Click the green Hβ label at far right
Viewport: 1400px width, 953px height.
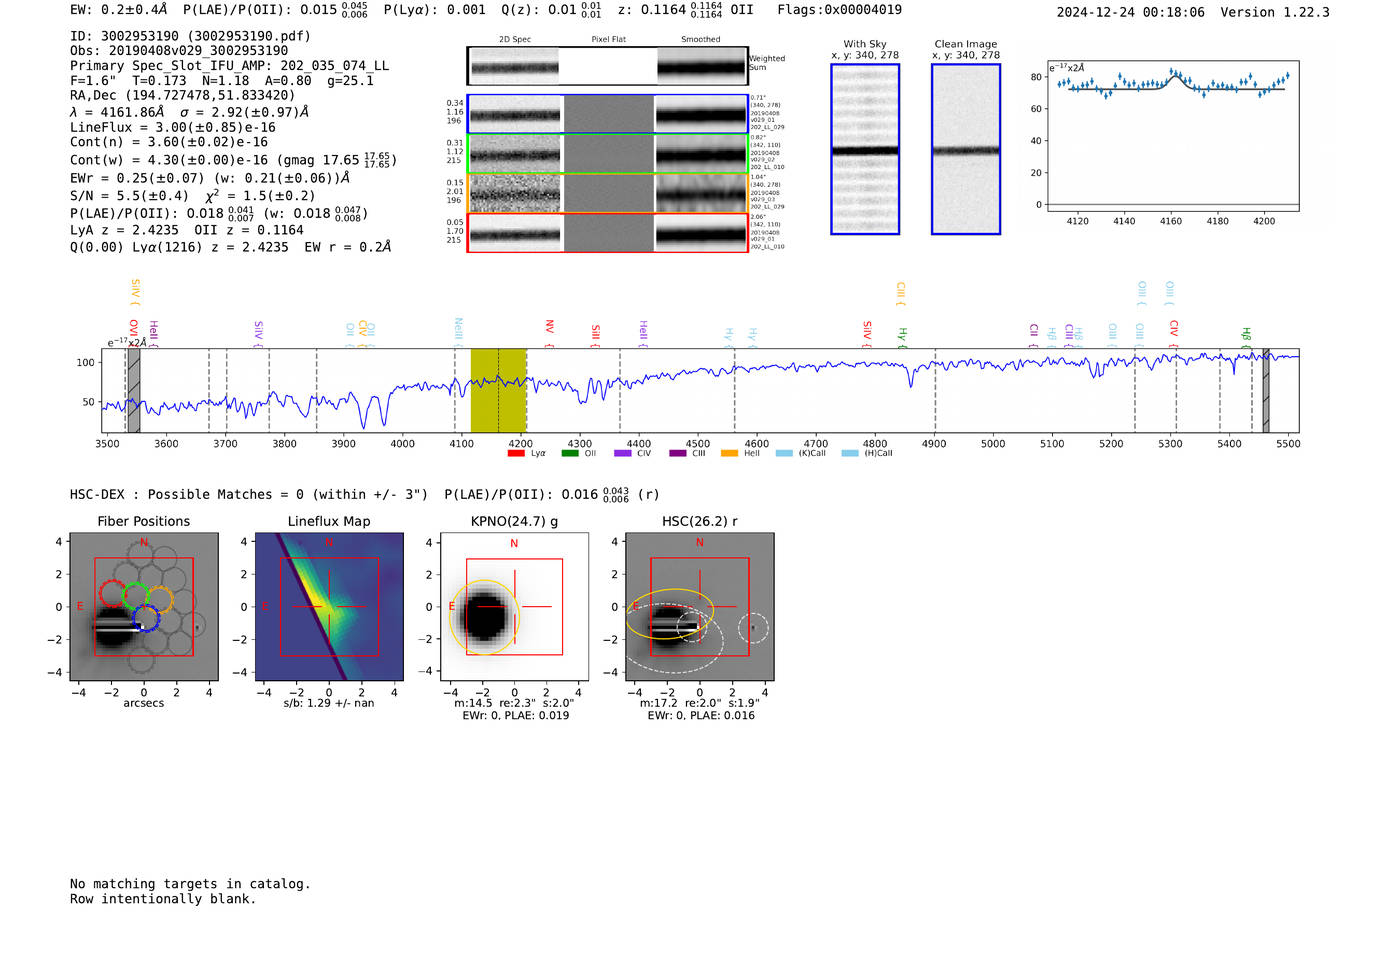tap(1246, 335)
